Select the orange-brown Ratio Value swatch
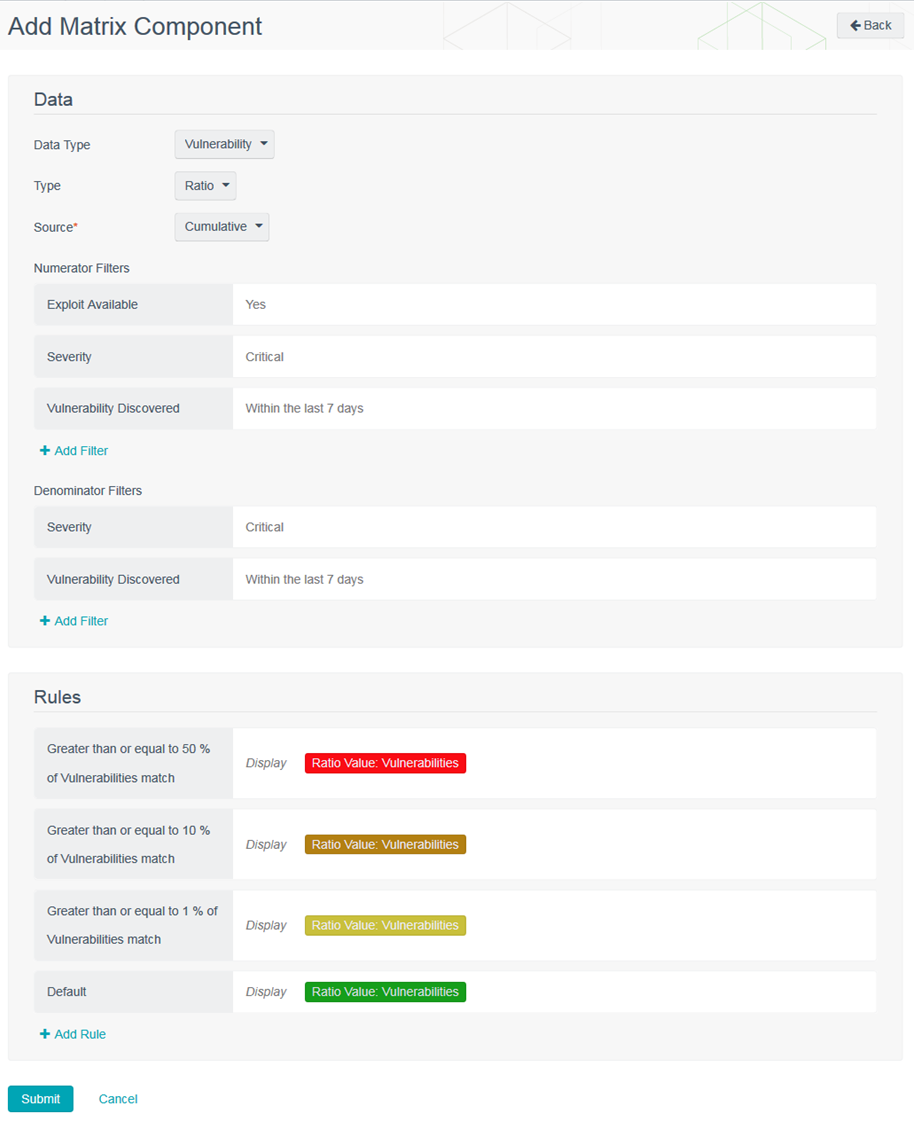 click(x=385, y=845)
